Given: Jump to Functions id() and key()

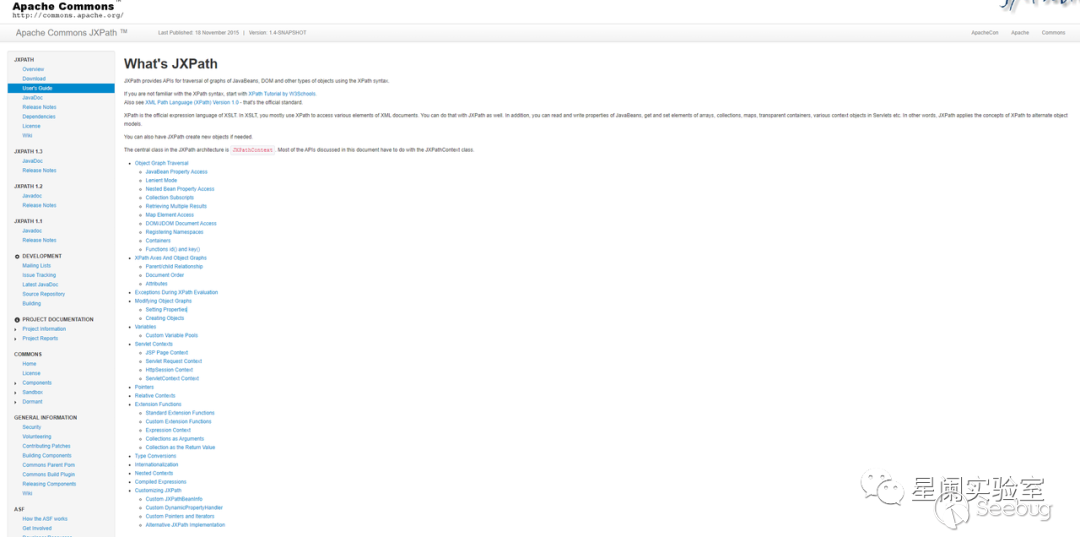Looking at the screenshot, I should coord(173,249).
